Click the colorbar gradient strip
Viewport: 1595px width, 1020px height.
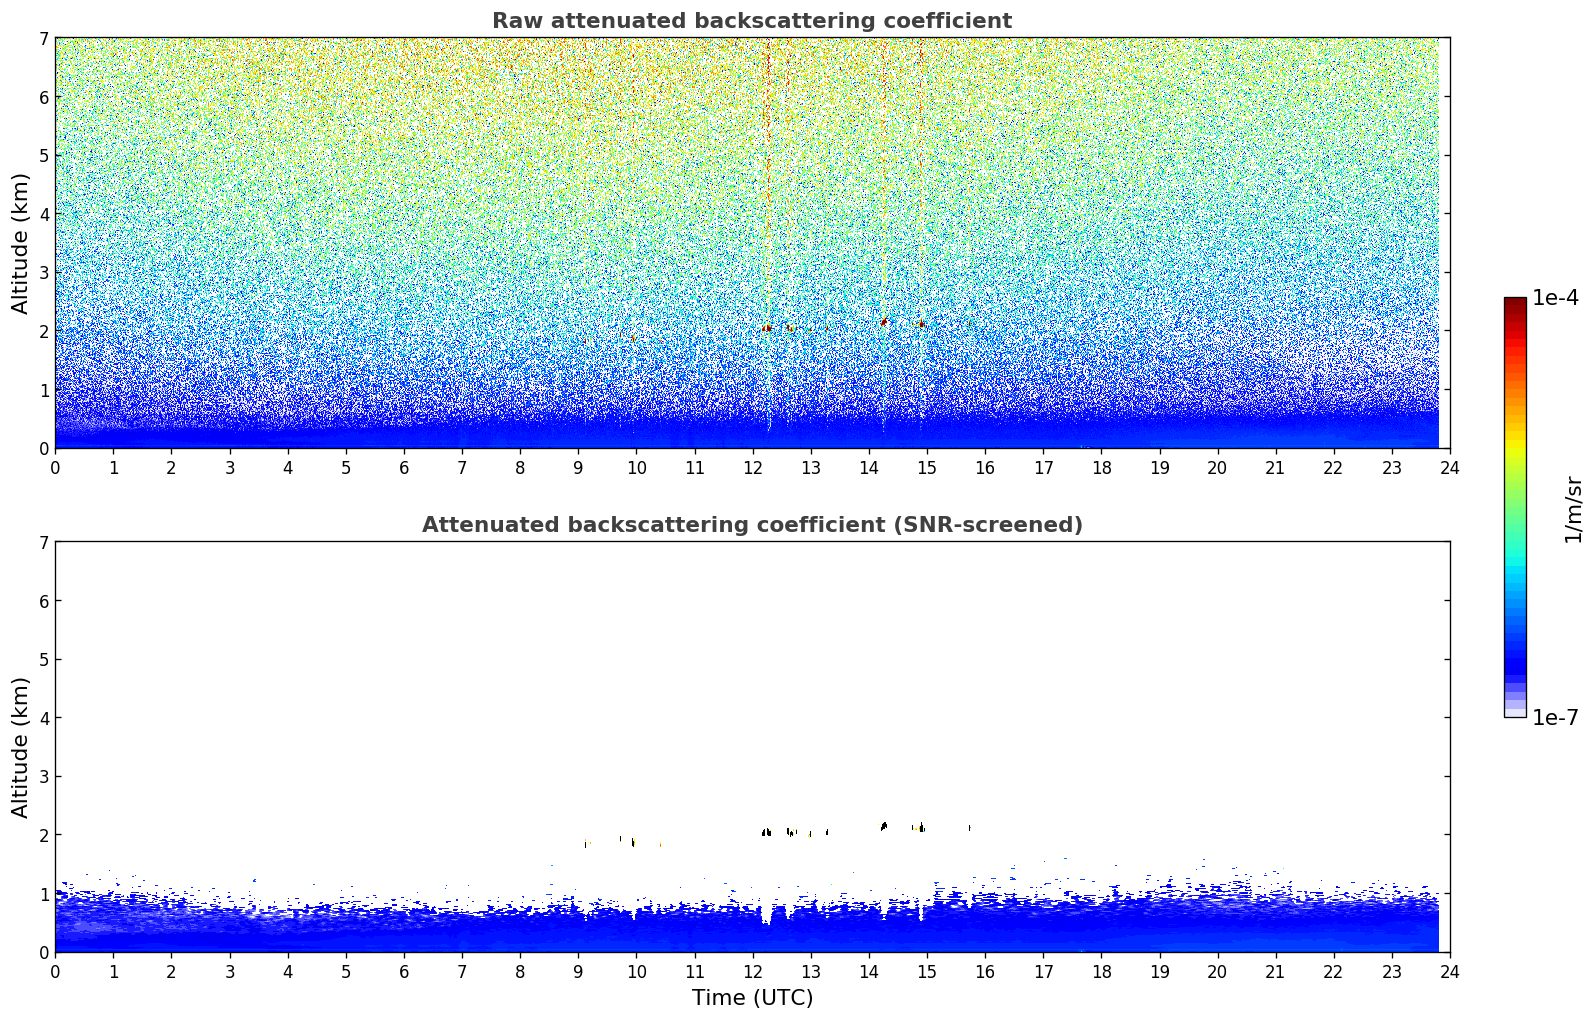[x=1515, y=507]
